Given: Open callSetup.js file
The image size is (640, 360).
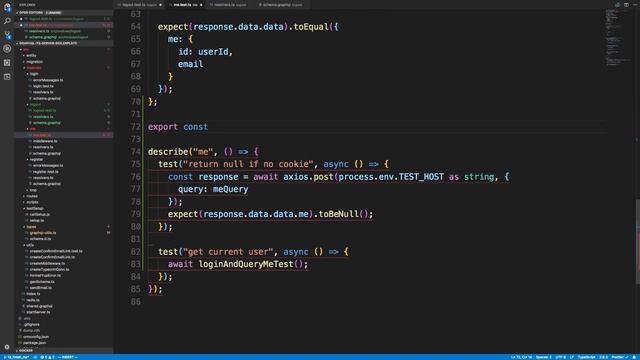Looking at the screenshot, I should [x=40, y=214].
